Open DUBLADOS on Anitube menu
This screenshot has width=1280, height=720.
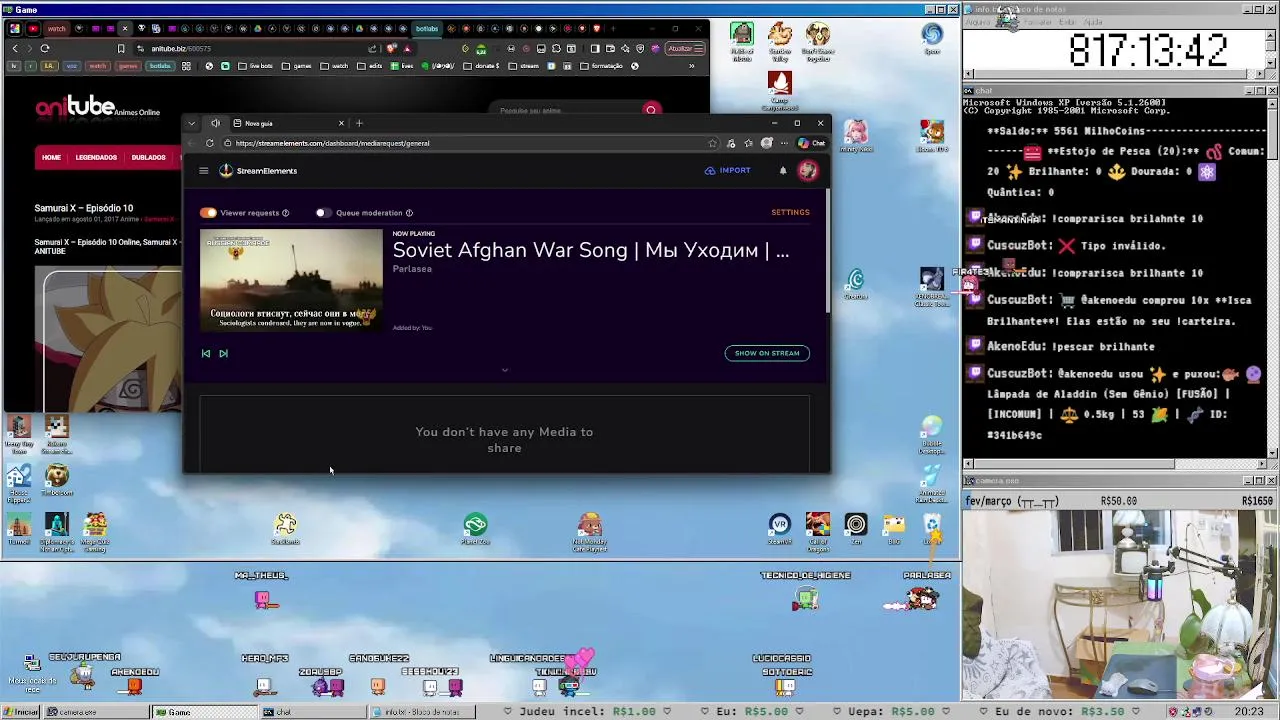148,157
